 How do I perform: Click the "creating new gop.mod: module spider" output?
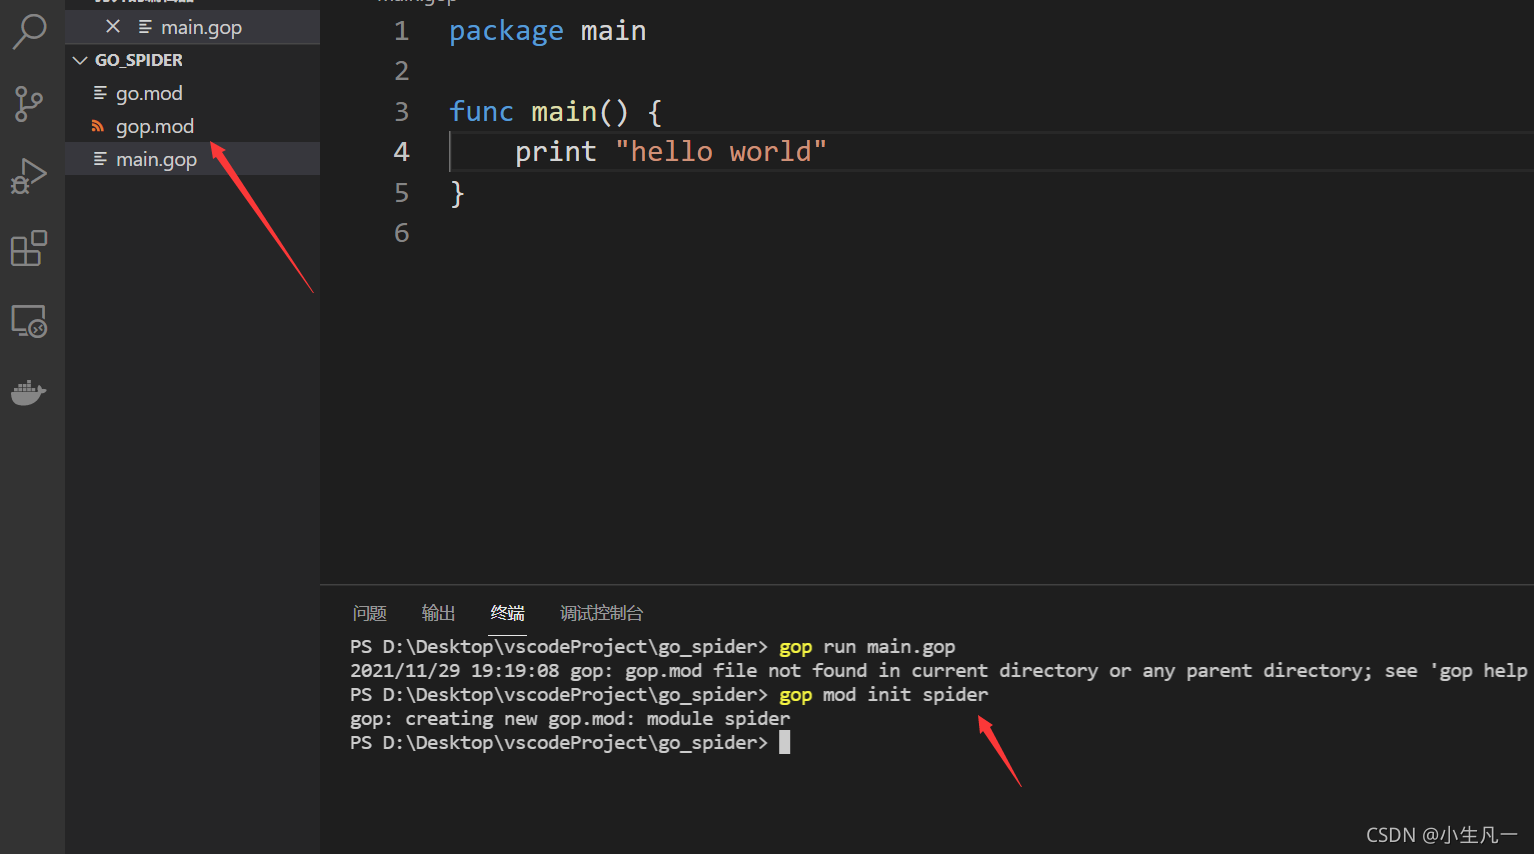(x=570, y=719)
